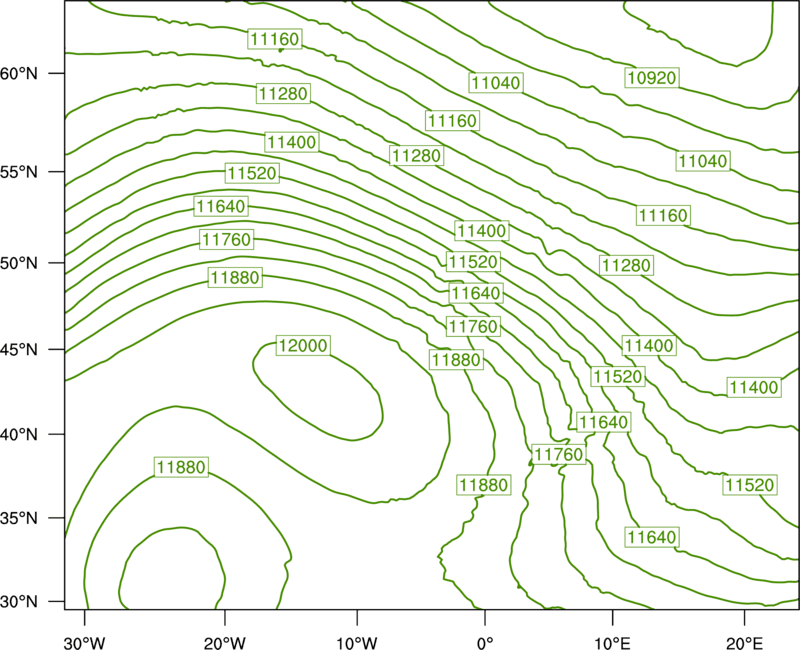Click the 20°E longitude axis label
Screen dimensions: 800x650
click(744, 642)
